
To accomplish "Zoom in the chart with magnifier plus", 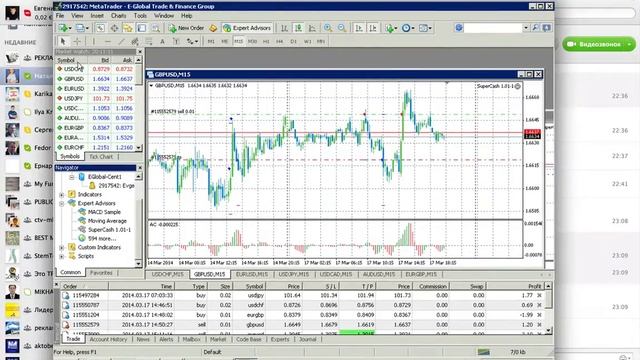I will 328,28.
